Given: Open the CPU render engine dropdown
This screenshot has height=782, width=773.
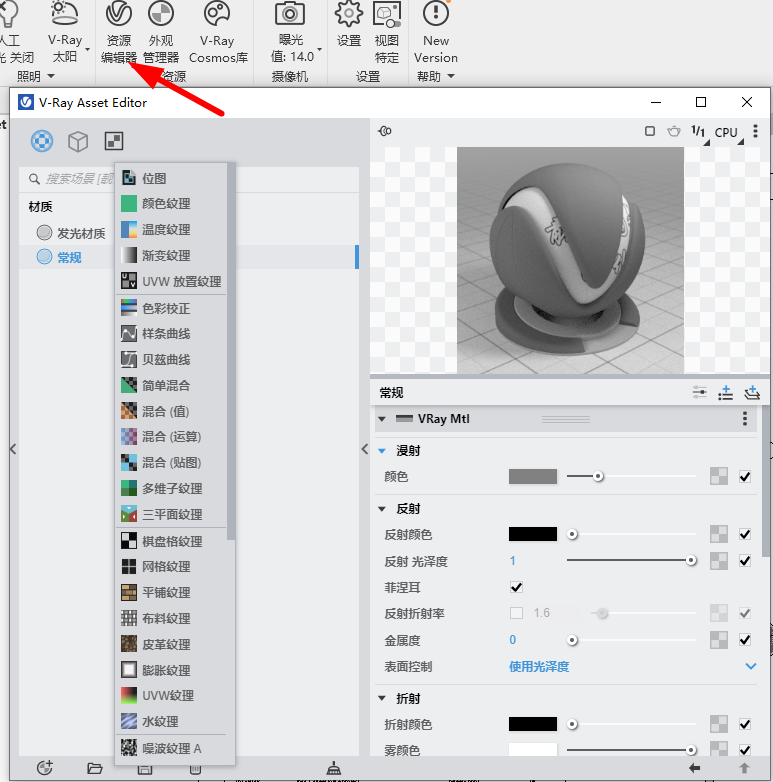Looking at the screenshot, I should click(x=729, y=133).
